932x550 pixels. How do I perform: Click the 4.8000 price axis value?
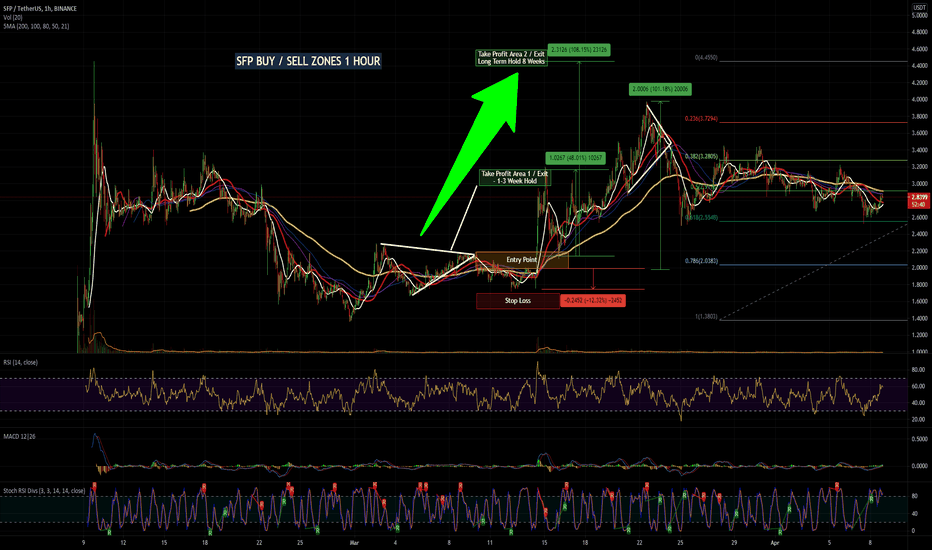(x=919, y=32)
